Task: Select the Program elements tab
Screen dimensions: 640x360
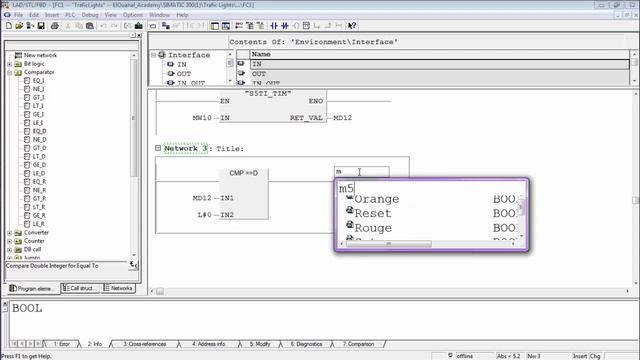Action: (33, 289)
